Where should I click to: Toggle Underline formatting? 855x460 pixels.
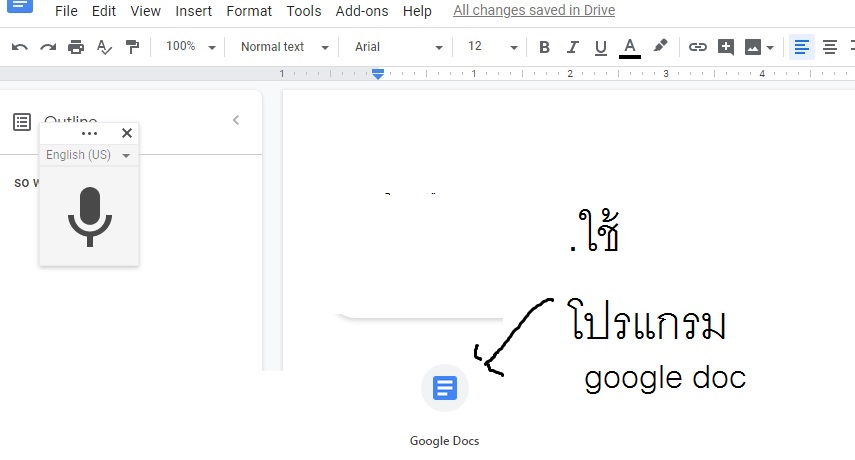click(x=601, y=47)
